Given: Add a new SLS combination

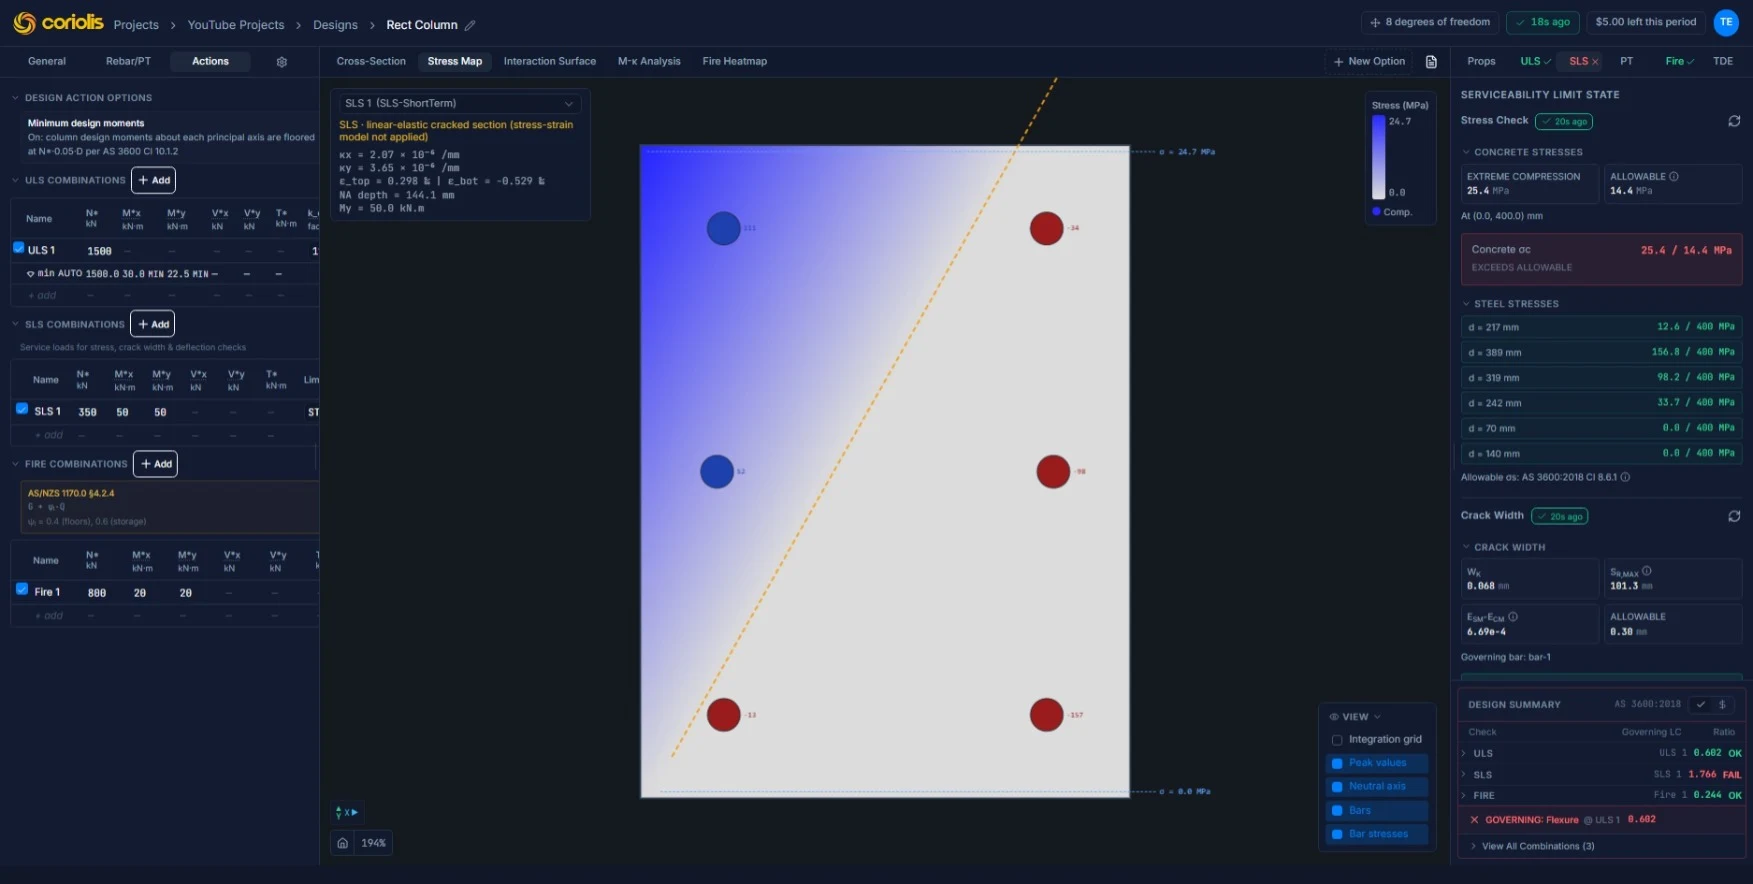Looking at the screenshot, I should click(x=153, y=324).
